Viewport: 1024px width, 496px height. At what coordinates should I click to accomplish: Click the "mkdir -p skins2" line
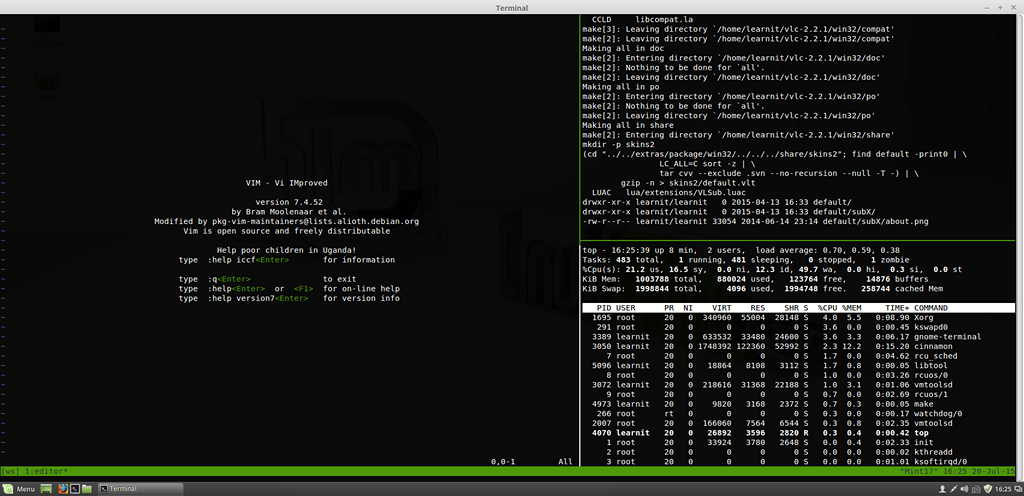[618, 144]
